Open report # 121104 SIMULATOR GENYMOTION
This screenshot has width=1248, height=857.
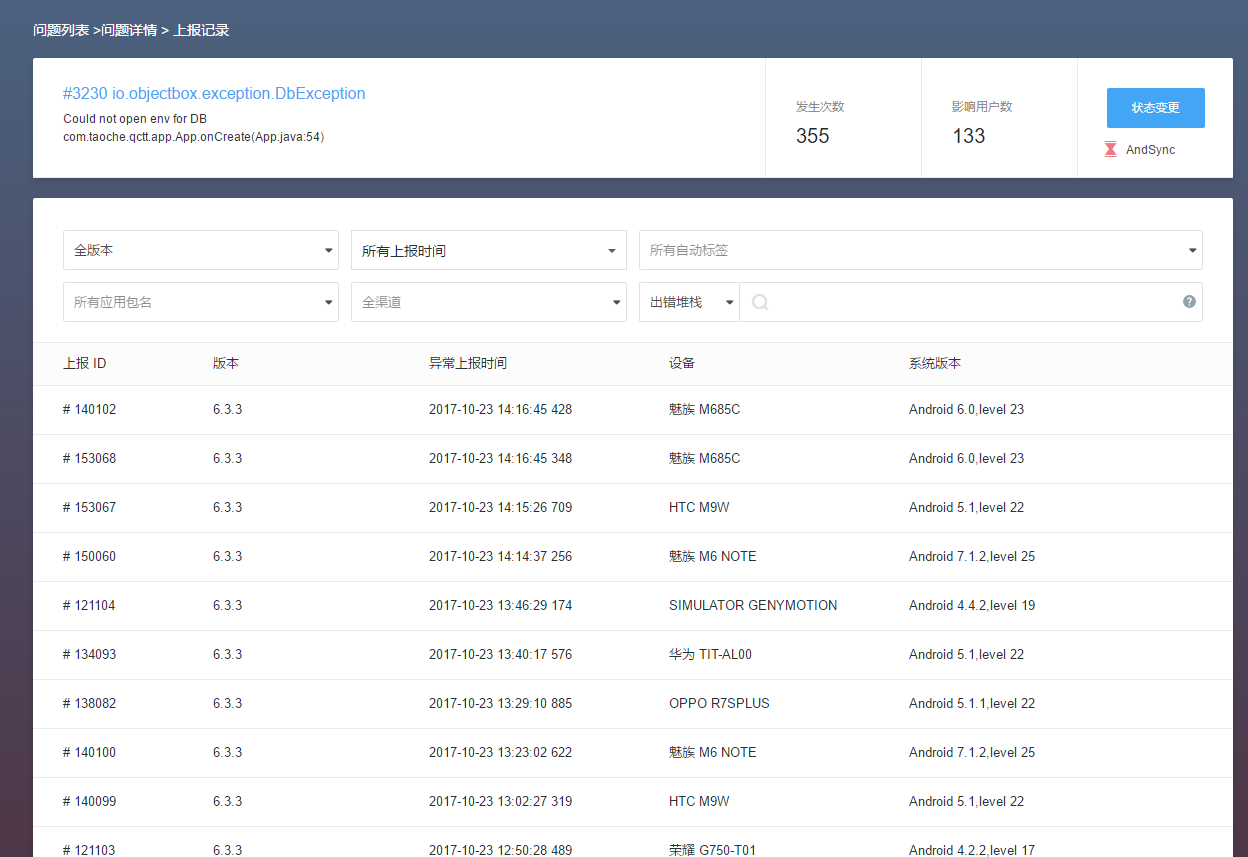633,606
